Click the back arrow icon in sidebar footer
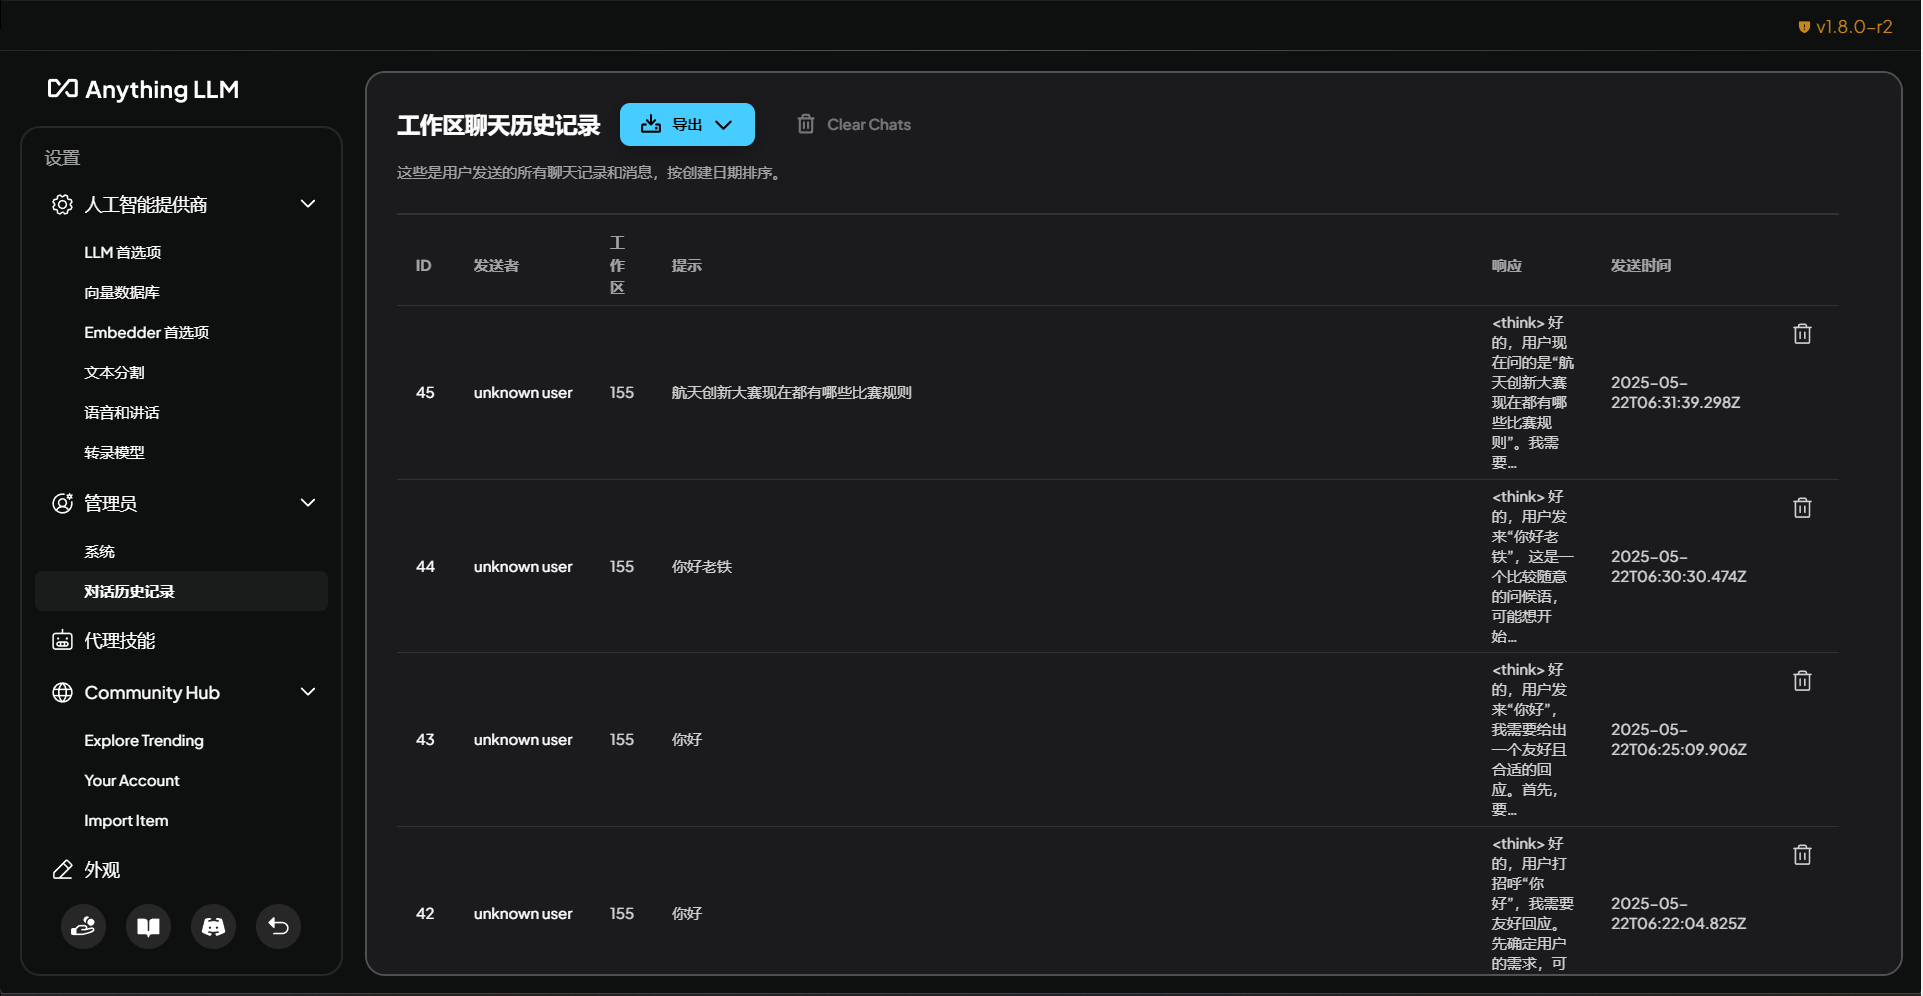Viewport: 1923px width, 996px height. (x=278, y=926)
